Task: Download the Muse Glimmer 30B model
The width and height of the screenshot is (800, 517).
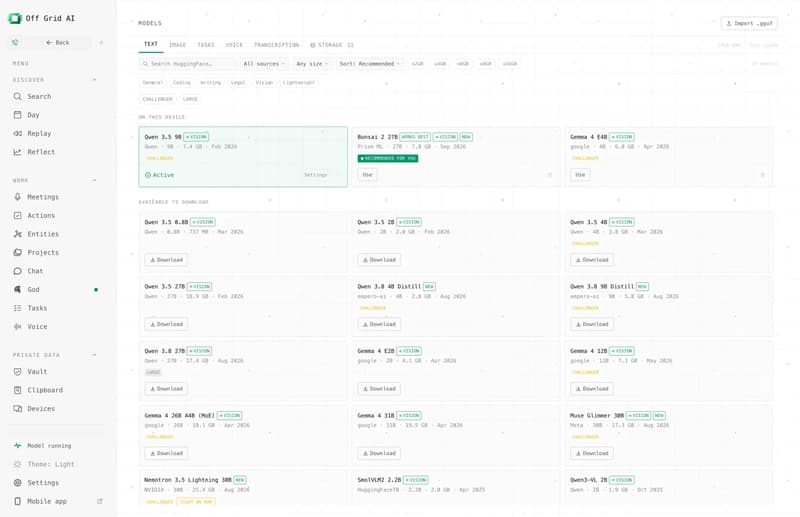Action: point(592,453)
